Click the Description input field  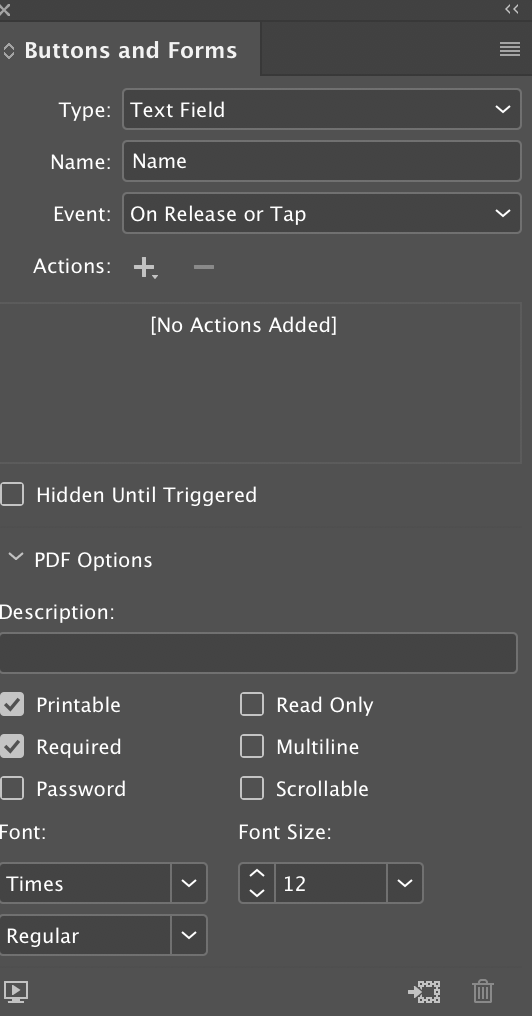click(258, 653)
